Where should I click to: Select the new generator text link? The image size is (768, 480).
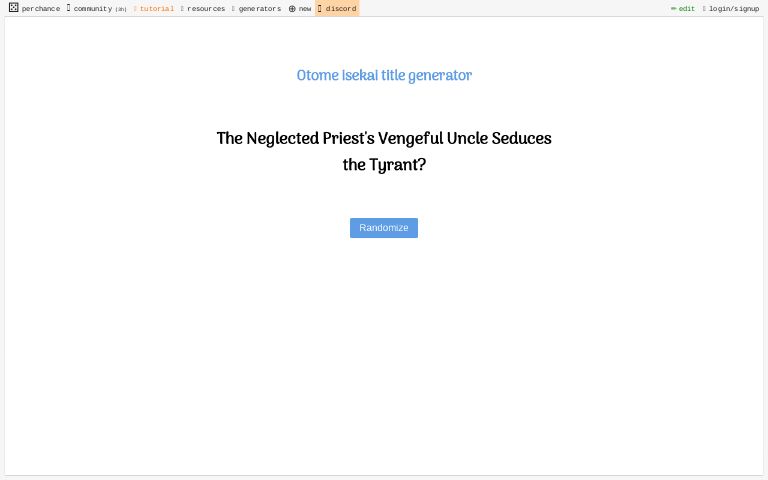(305, 8)
